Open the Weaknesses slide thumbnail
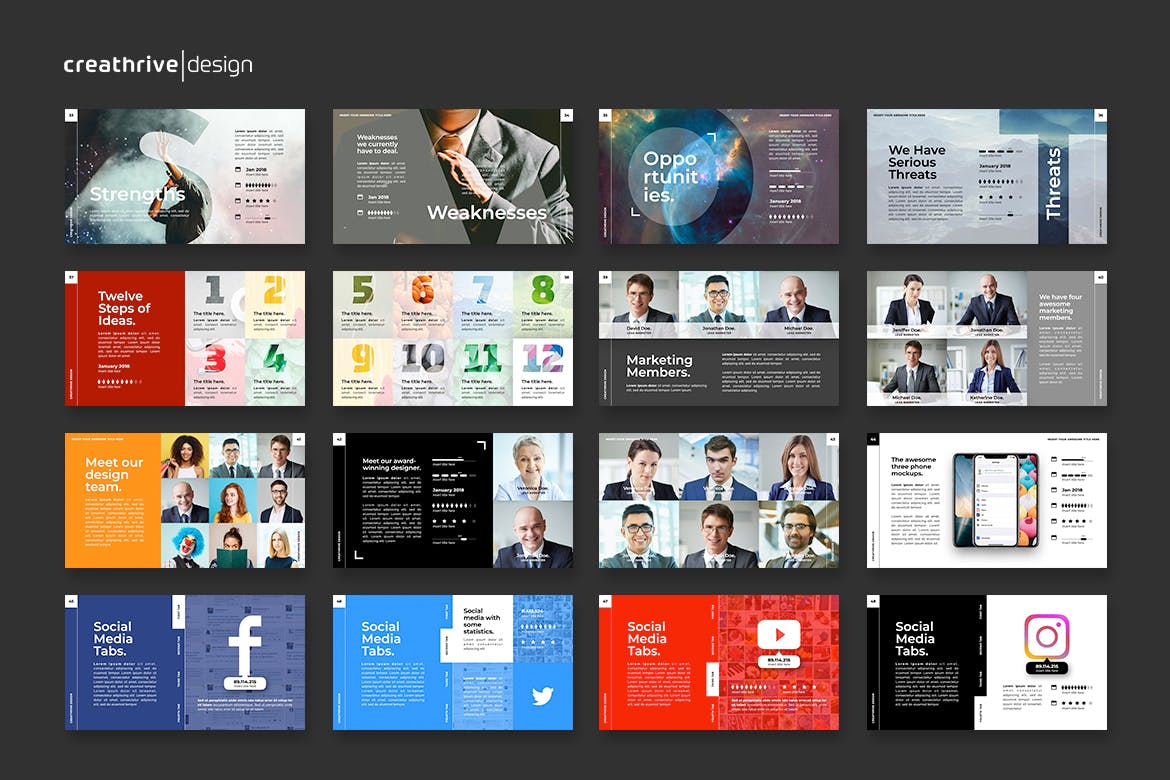The height and width of the screenshot is (780, 1170). coord(452,176)
